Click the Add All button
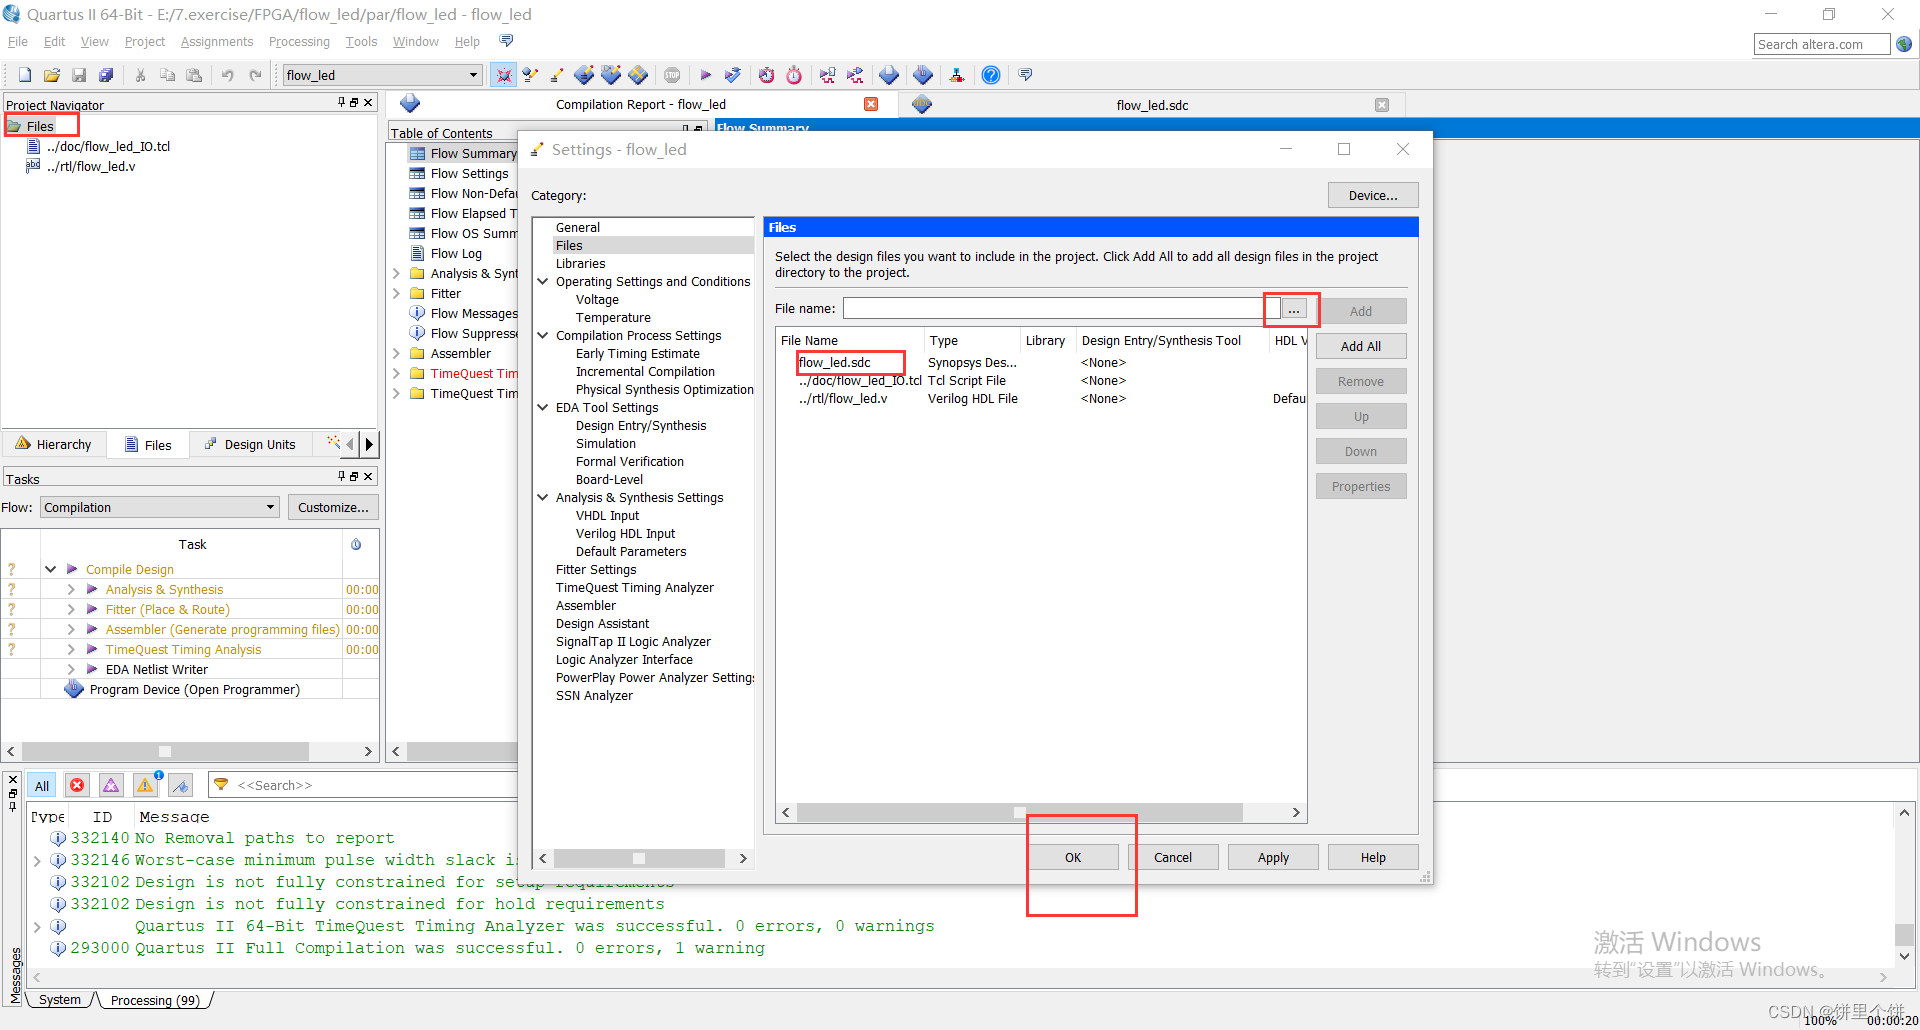The height and width of the screenshot is (1030, 1920). coord(1361,346)
